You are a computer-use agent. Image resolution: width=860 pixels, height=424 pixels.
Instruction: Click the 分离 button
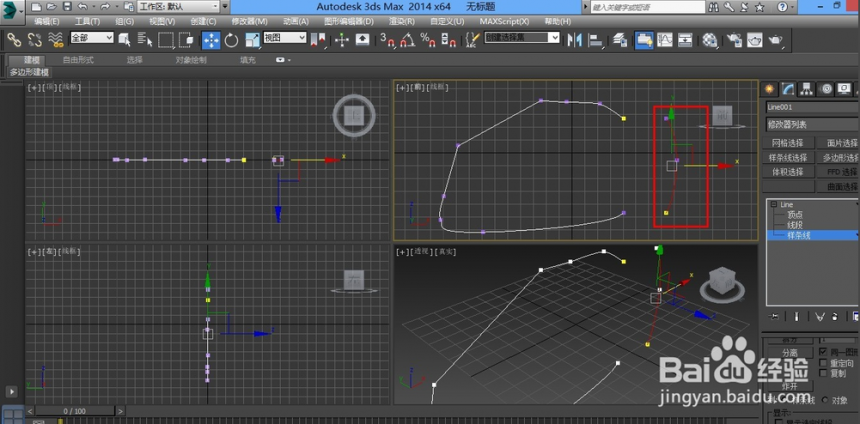pyautogui.click(x=789, y=353)
